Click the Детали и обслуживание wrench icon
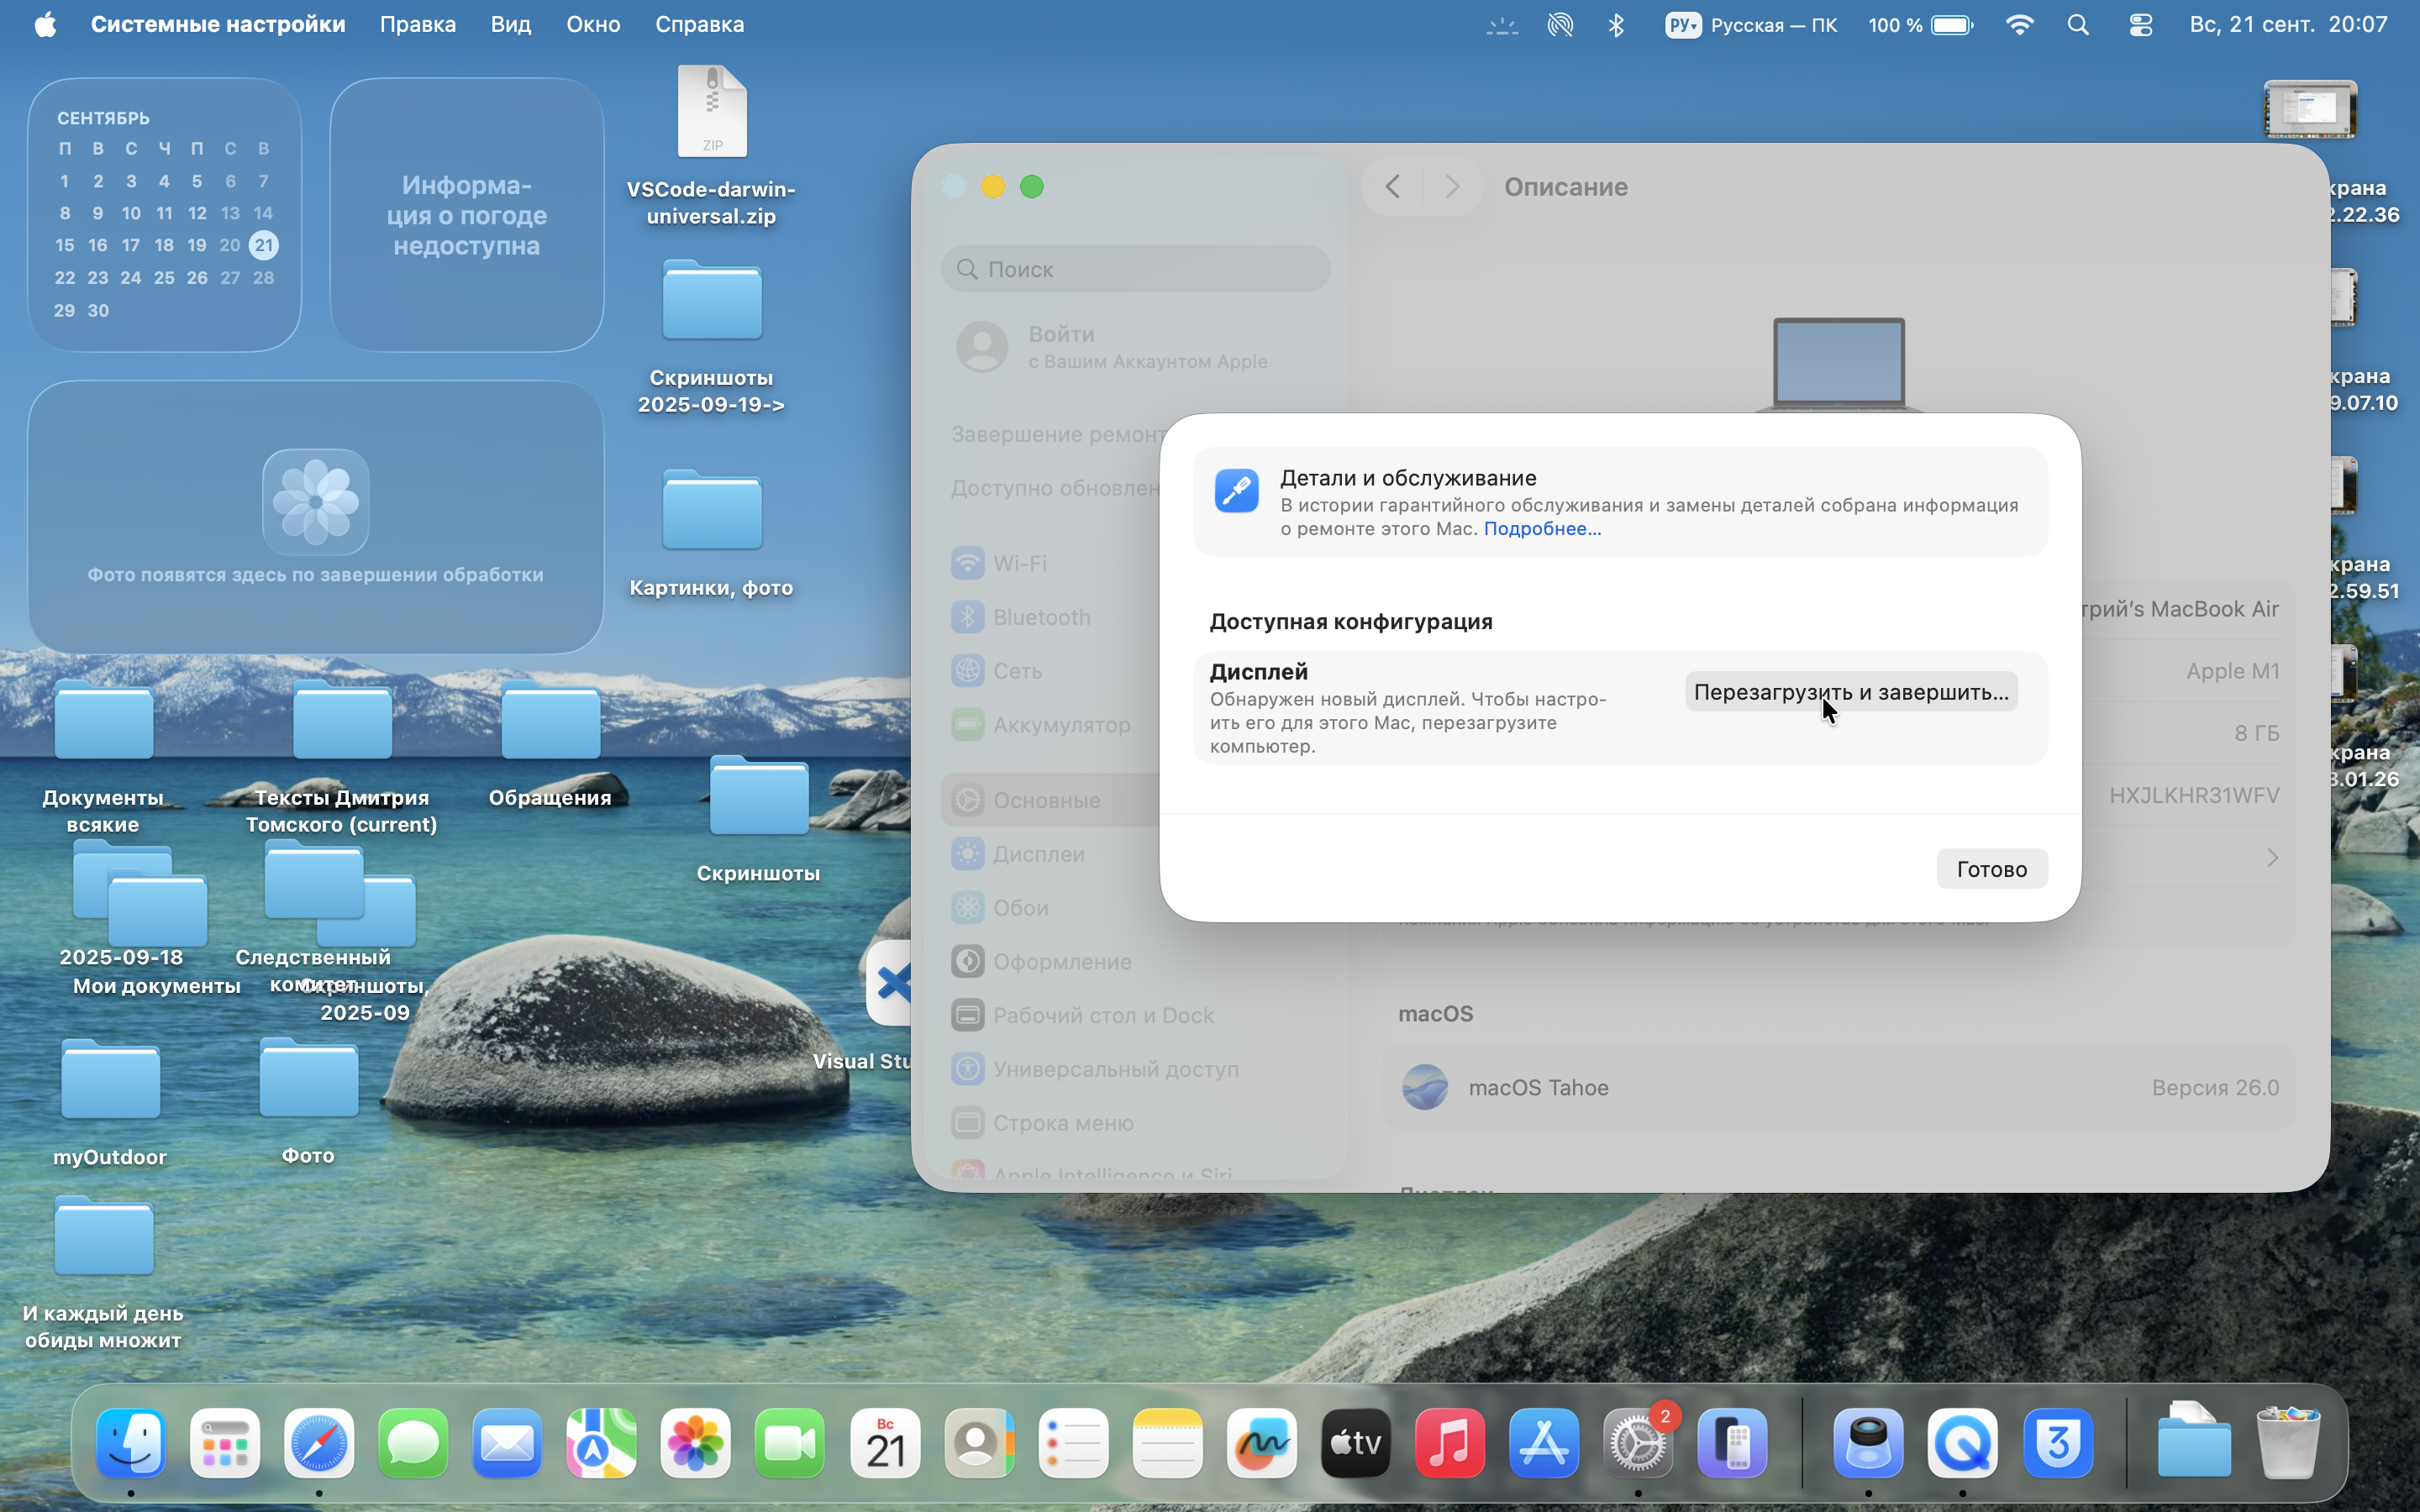 point(1236,491)
